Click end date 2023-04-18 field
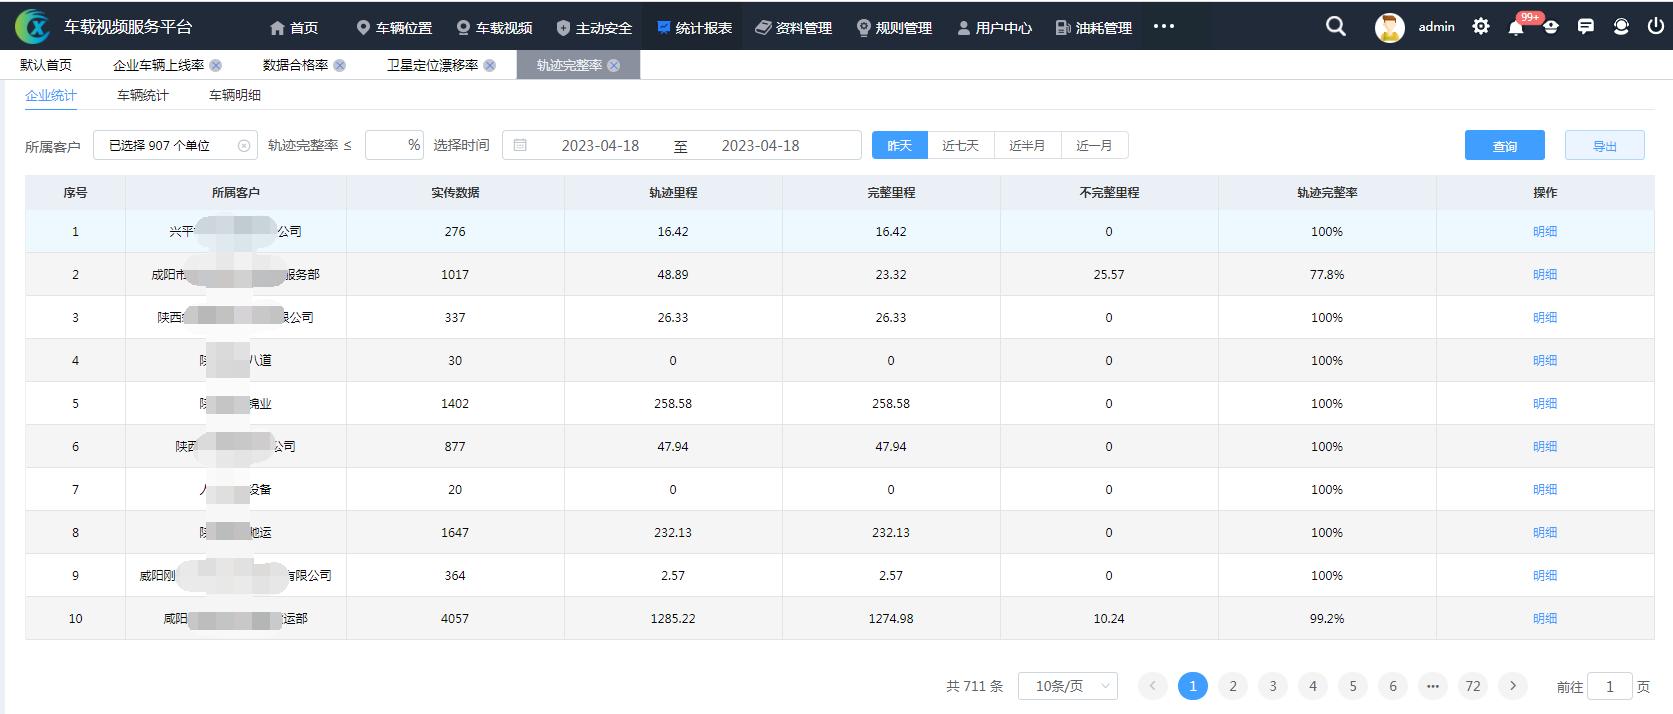Screen dimensions: 1673x714 tap(760, 145)
